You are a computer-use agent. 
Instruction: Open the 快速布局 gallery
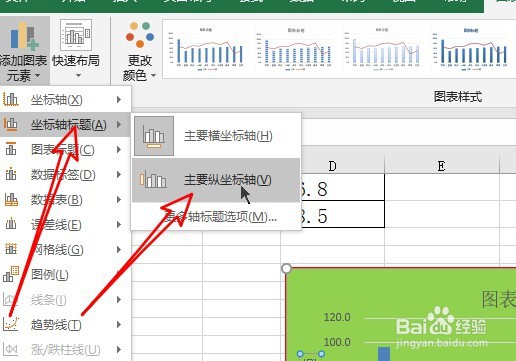(x=76, y=50)
